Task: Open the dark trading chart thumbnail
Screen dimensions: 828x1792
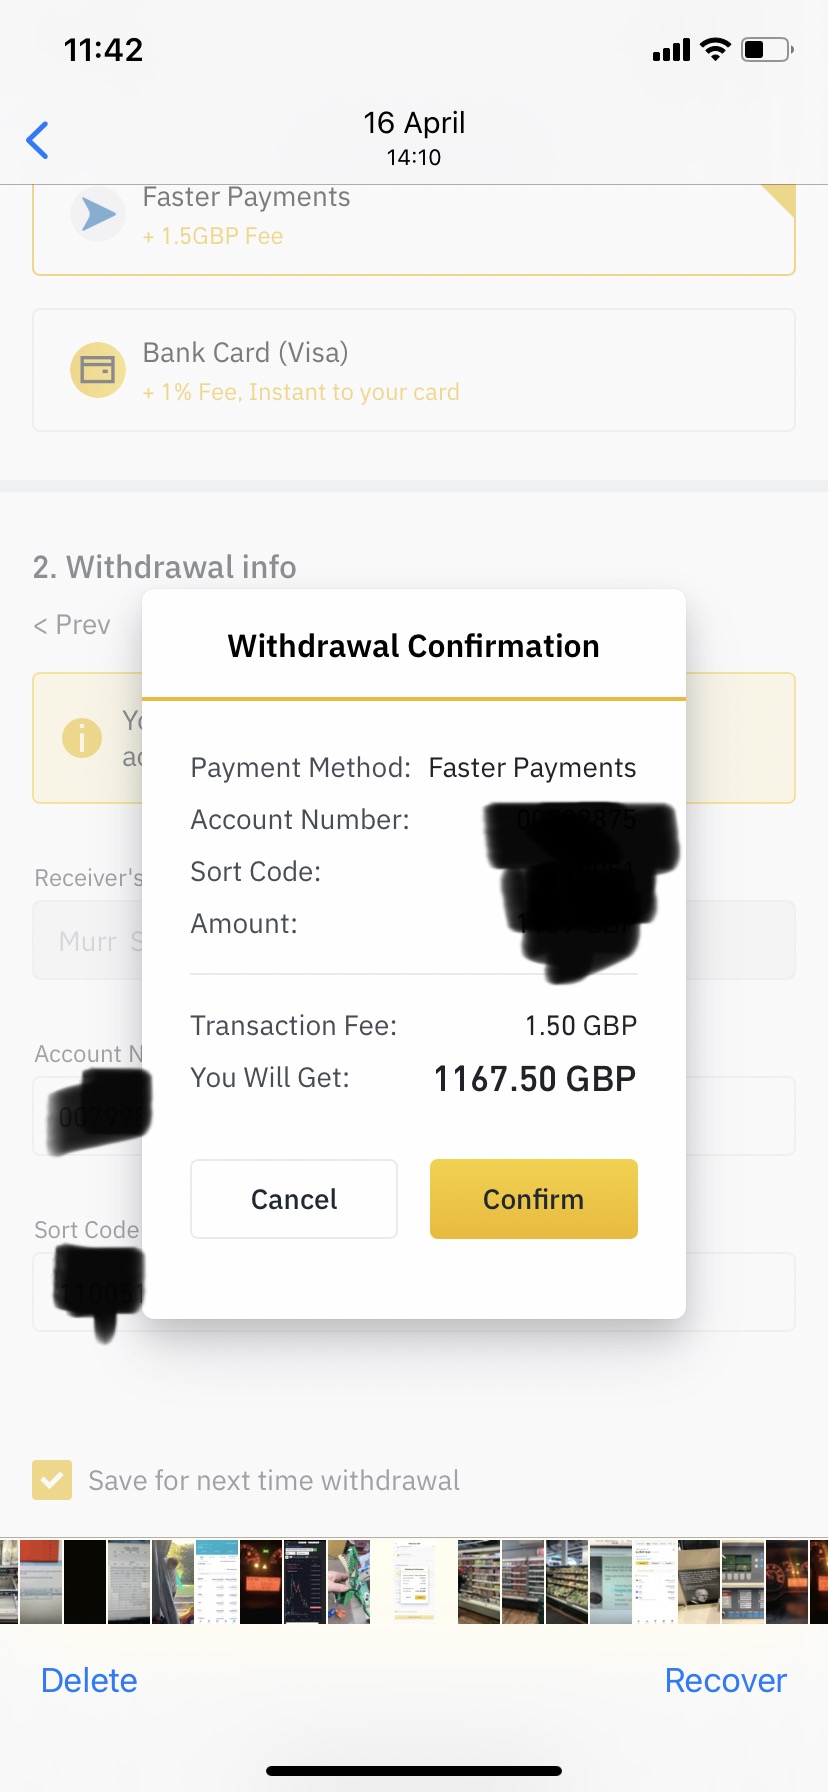Action: [305, 1581]
